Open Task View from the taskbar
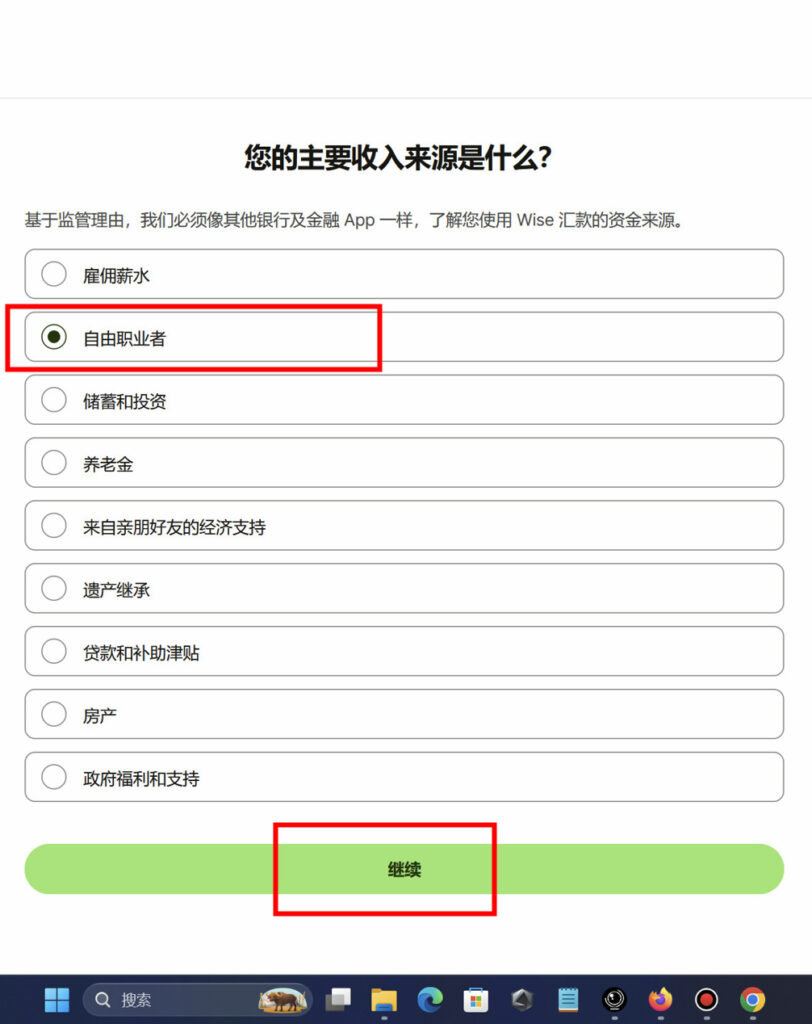This screenshot has height=1024, width=812. pyautogui.click(x=339, y=999)
